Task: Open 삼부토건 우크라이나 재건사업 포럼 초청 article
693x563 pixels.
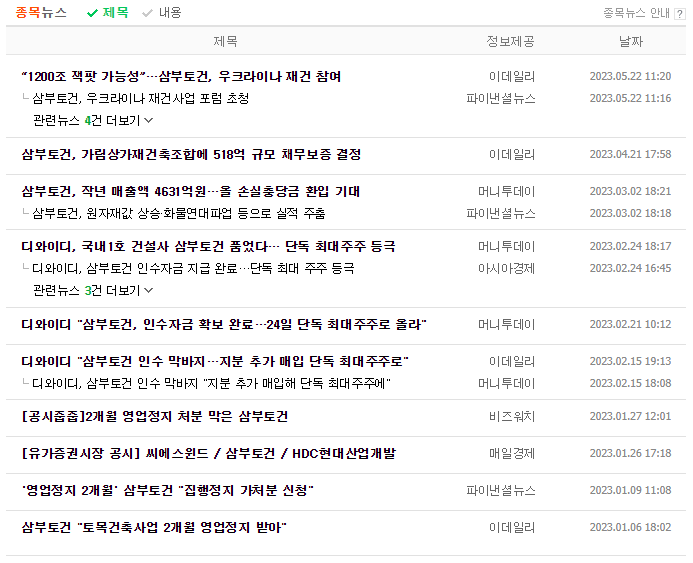Action: (141, 98)
